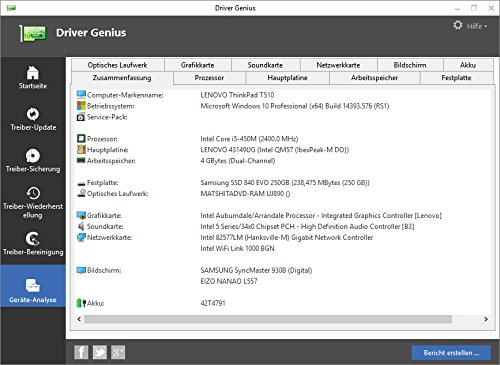Click the SAMSUNG SyncMaster 930B value

pos(256,270)
